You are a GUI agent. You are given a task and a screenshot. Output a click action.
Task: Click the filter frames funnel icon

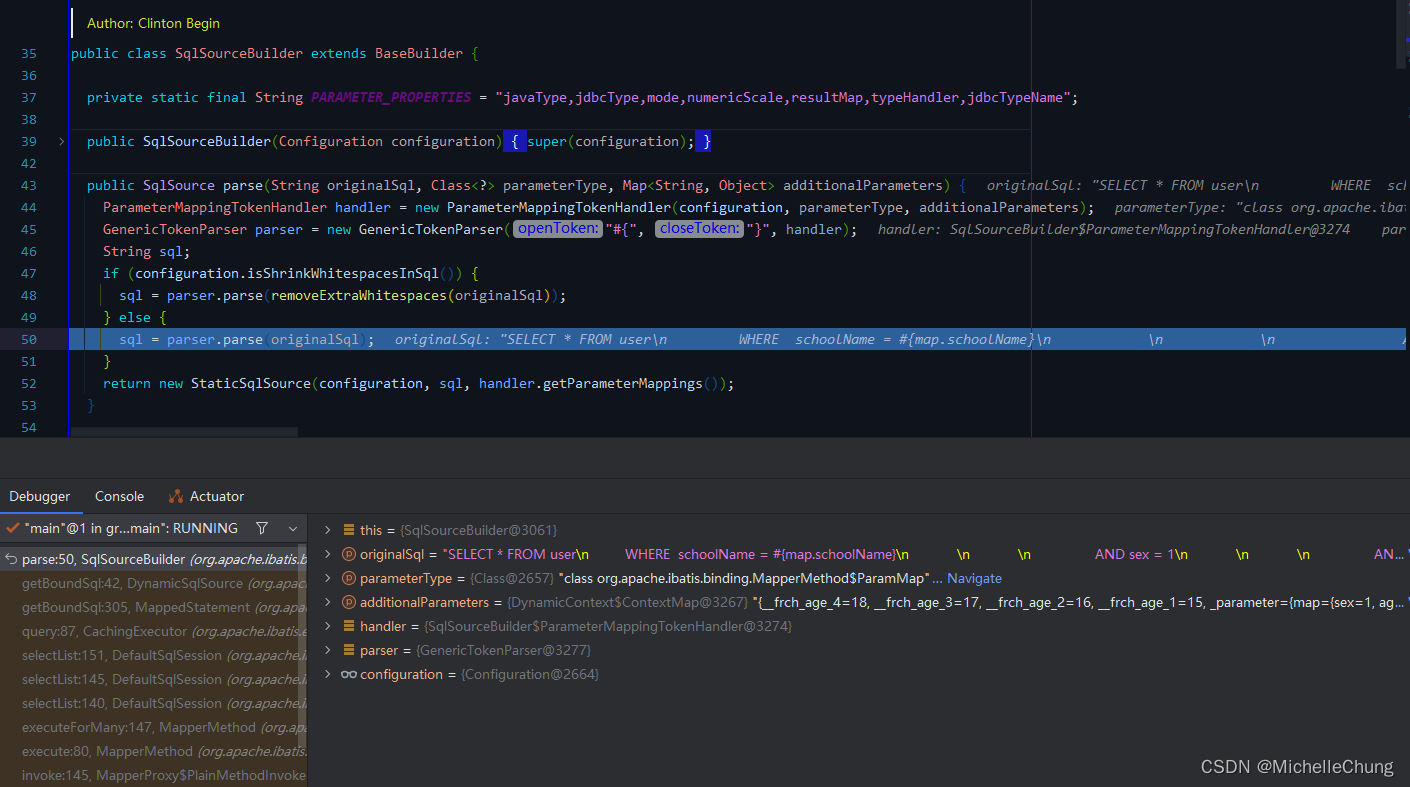[262, 528]
